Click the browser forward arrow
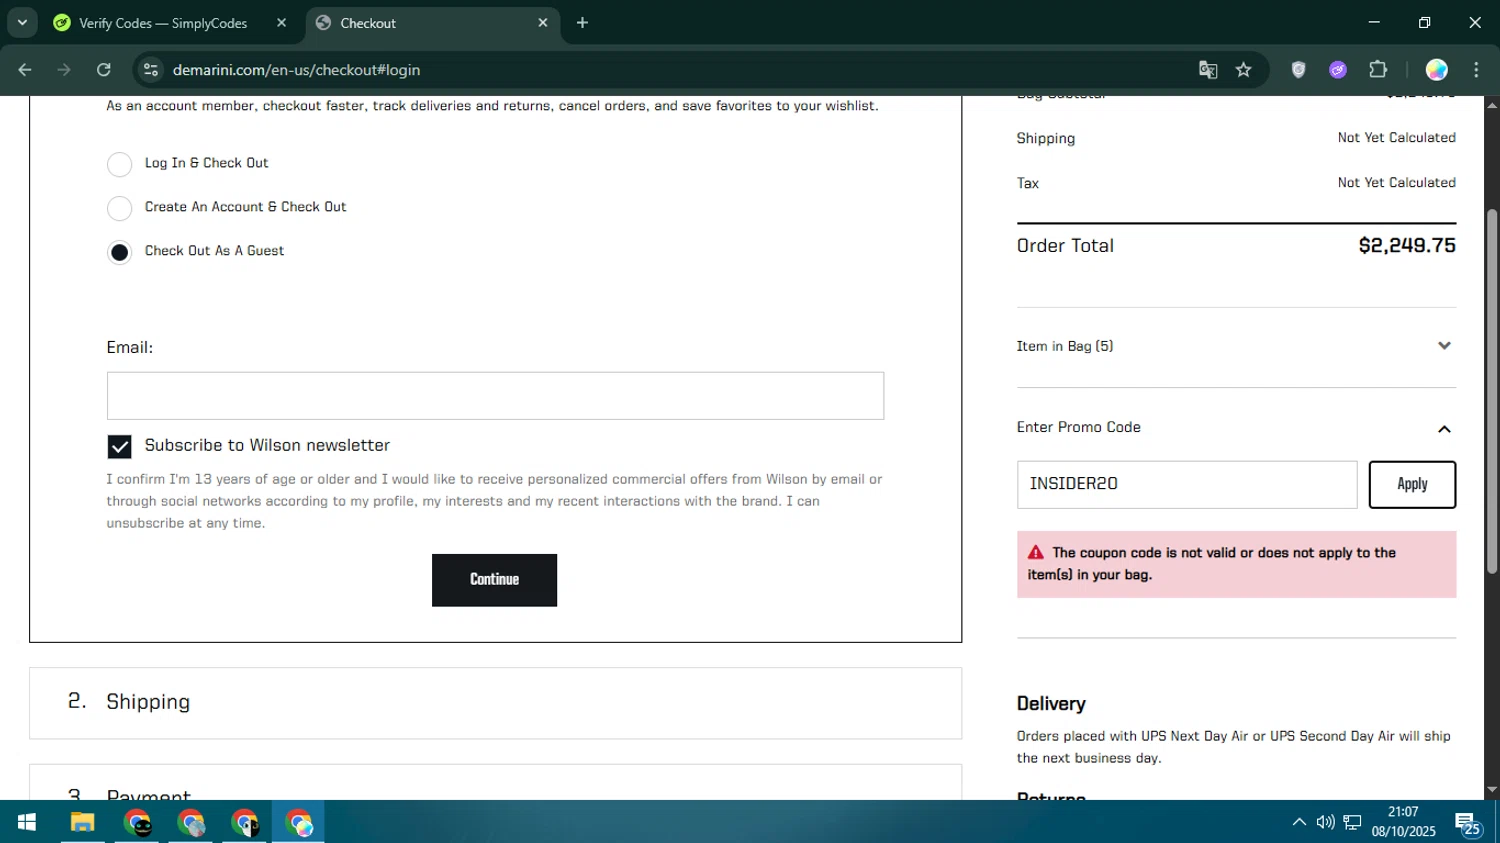The height and width of the screenshot is (843, 1500). click(64, 70)
